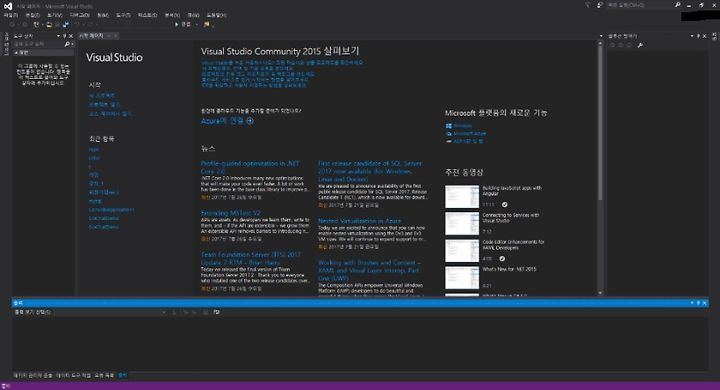Click the Open File toolbar icon
The height and width of the screenshot is (390, 720).
[x=49, y=24]
